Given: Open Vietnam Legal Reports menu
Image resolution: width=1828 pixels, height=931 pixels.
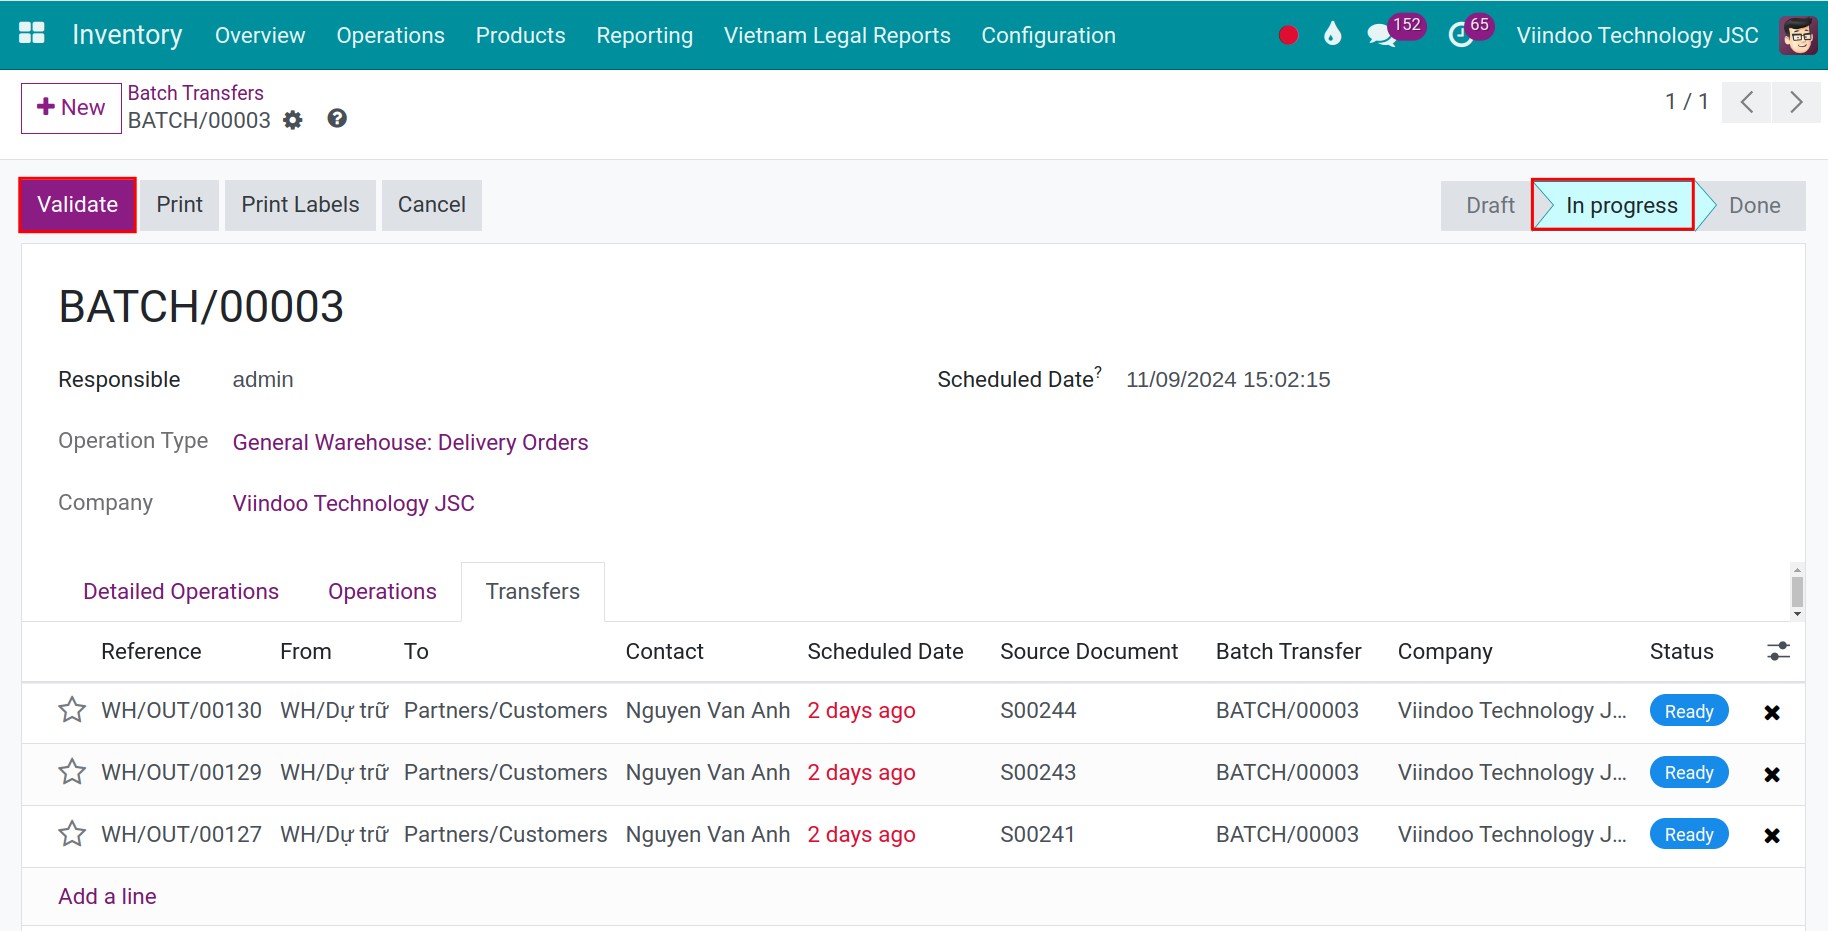Looking at the screenshot, I should click(837, 35).
